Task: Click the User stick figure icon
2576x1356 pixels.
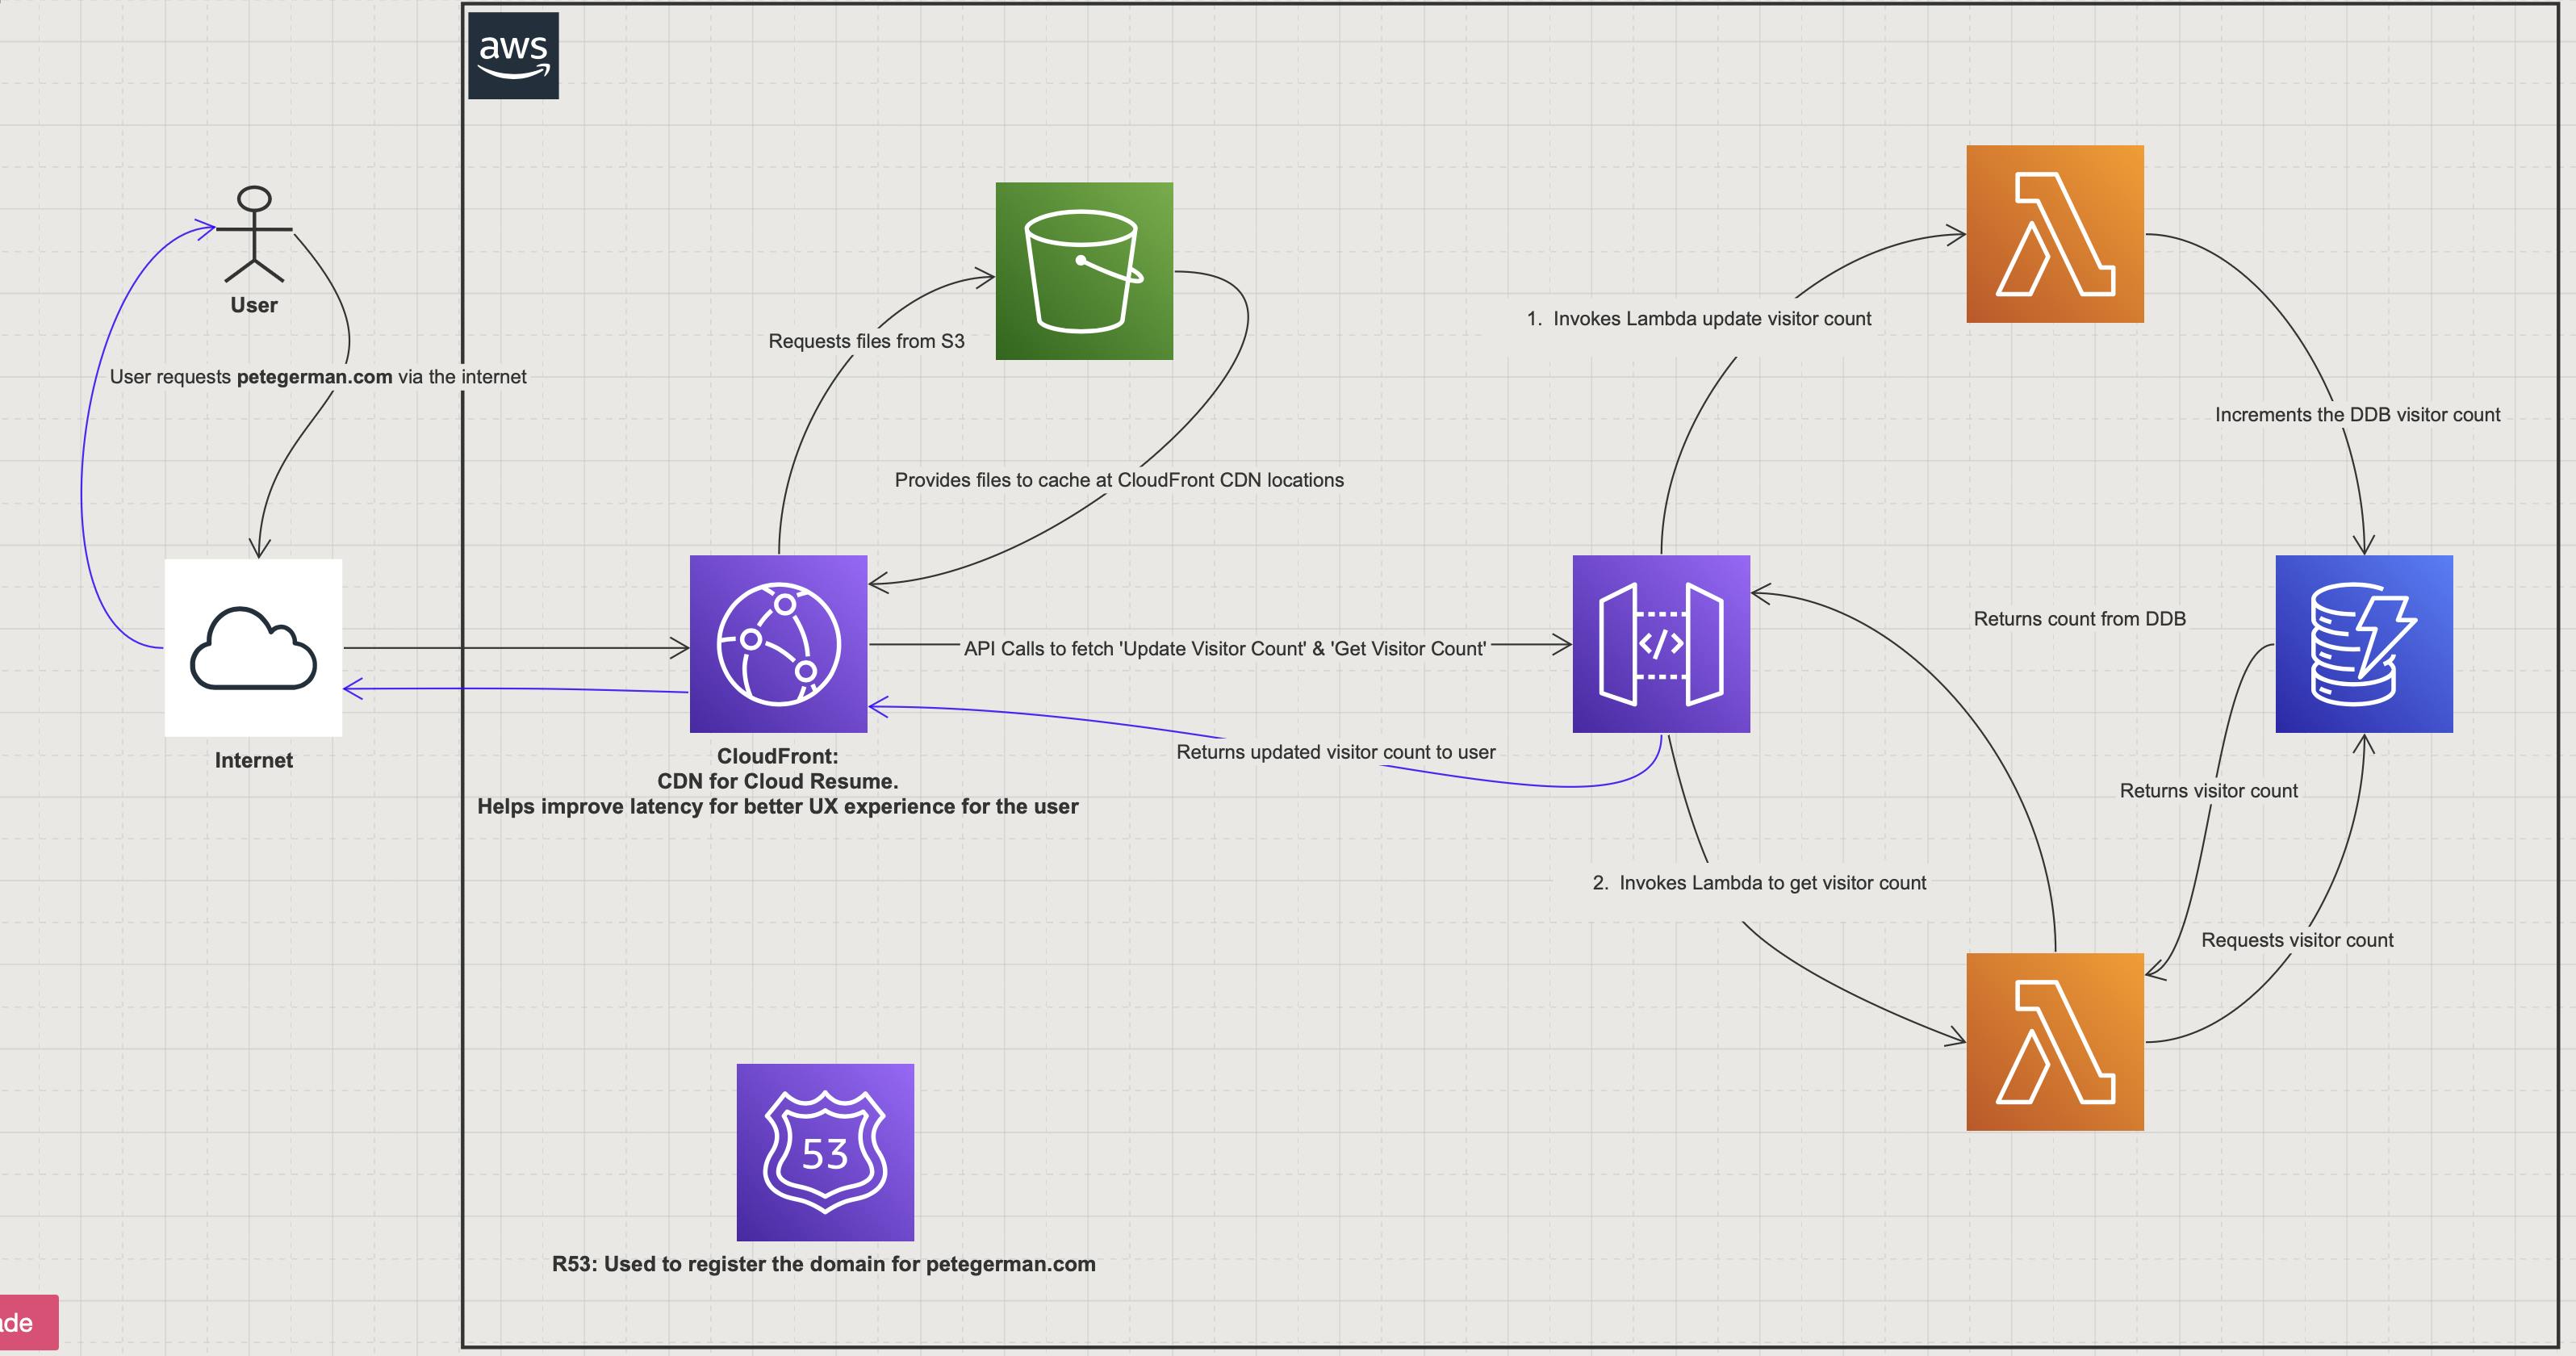Action: 254,234
